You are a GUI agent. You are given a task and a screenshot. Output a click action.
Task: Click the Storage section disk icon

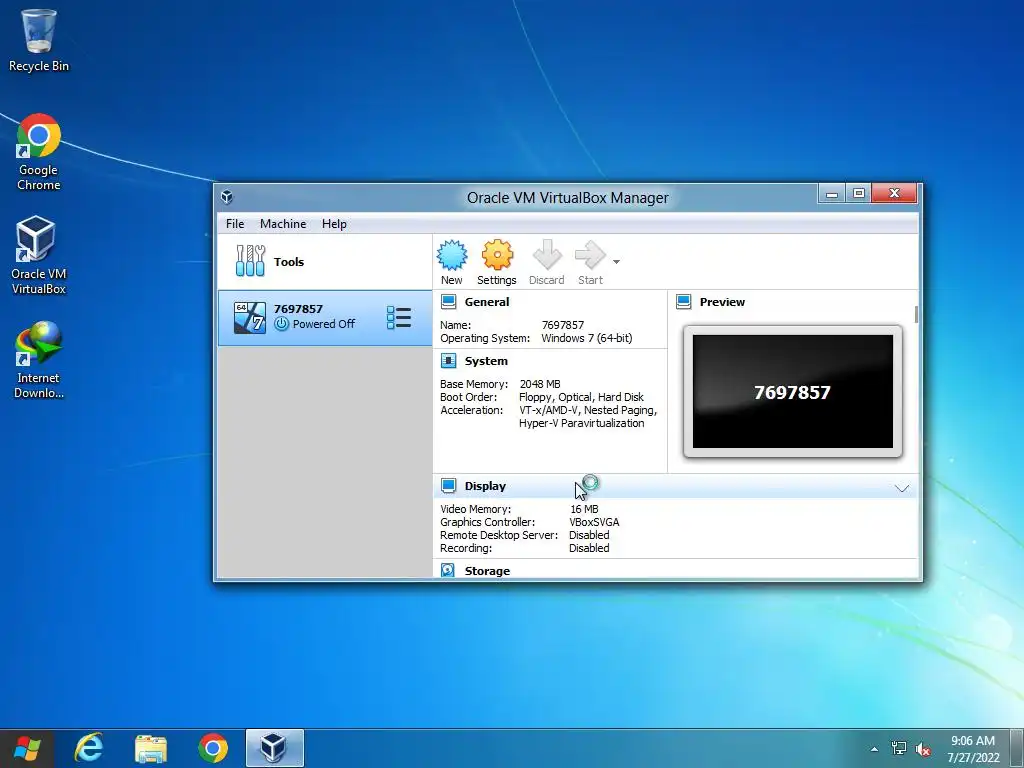[448, 570]
